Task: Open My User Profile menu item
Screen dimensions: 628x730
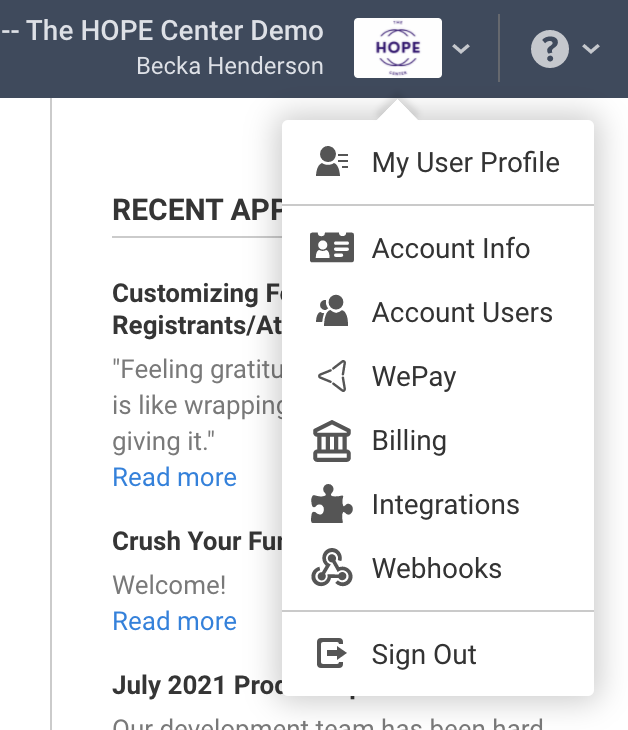Action: coord(465,162)
